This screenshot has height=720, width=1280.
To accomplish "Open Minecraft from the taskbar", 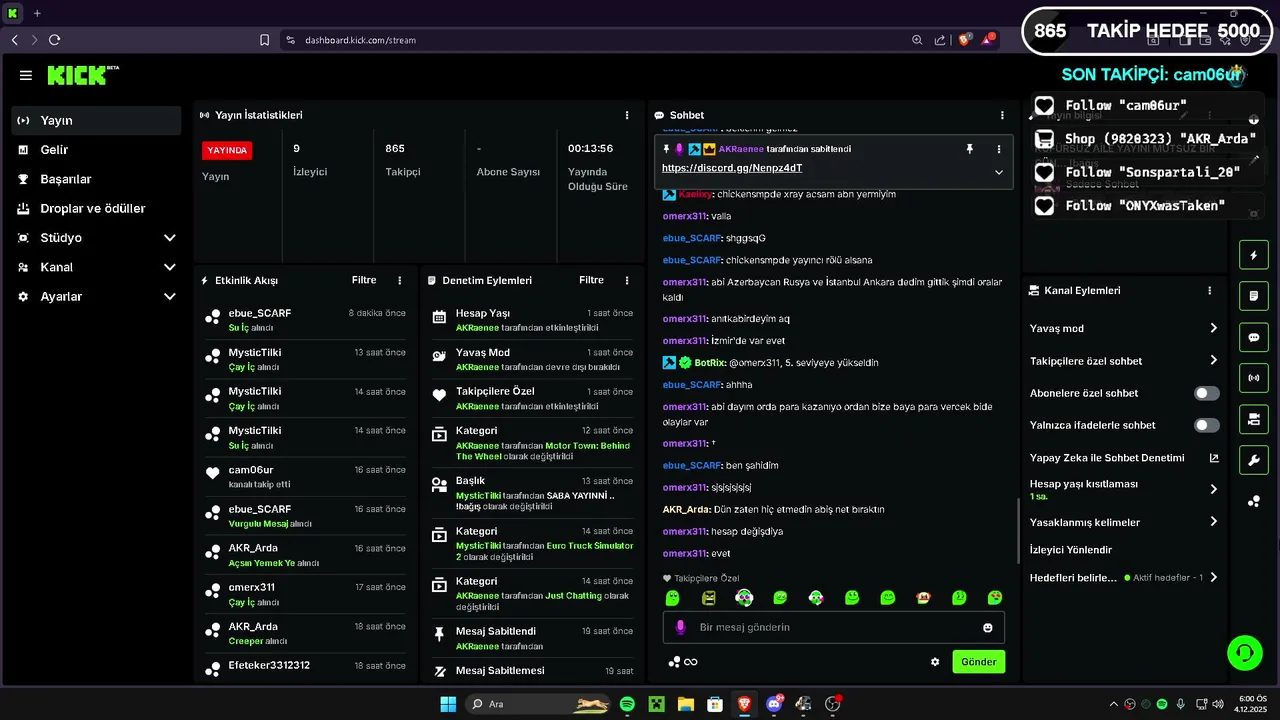I will (x=656, y=704).
